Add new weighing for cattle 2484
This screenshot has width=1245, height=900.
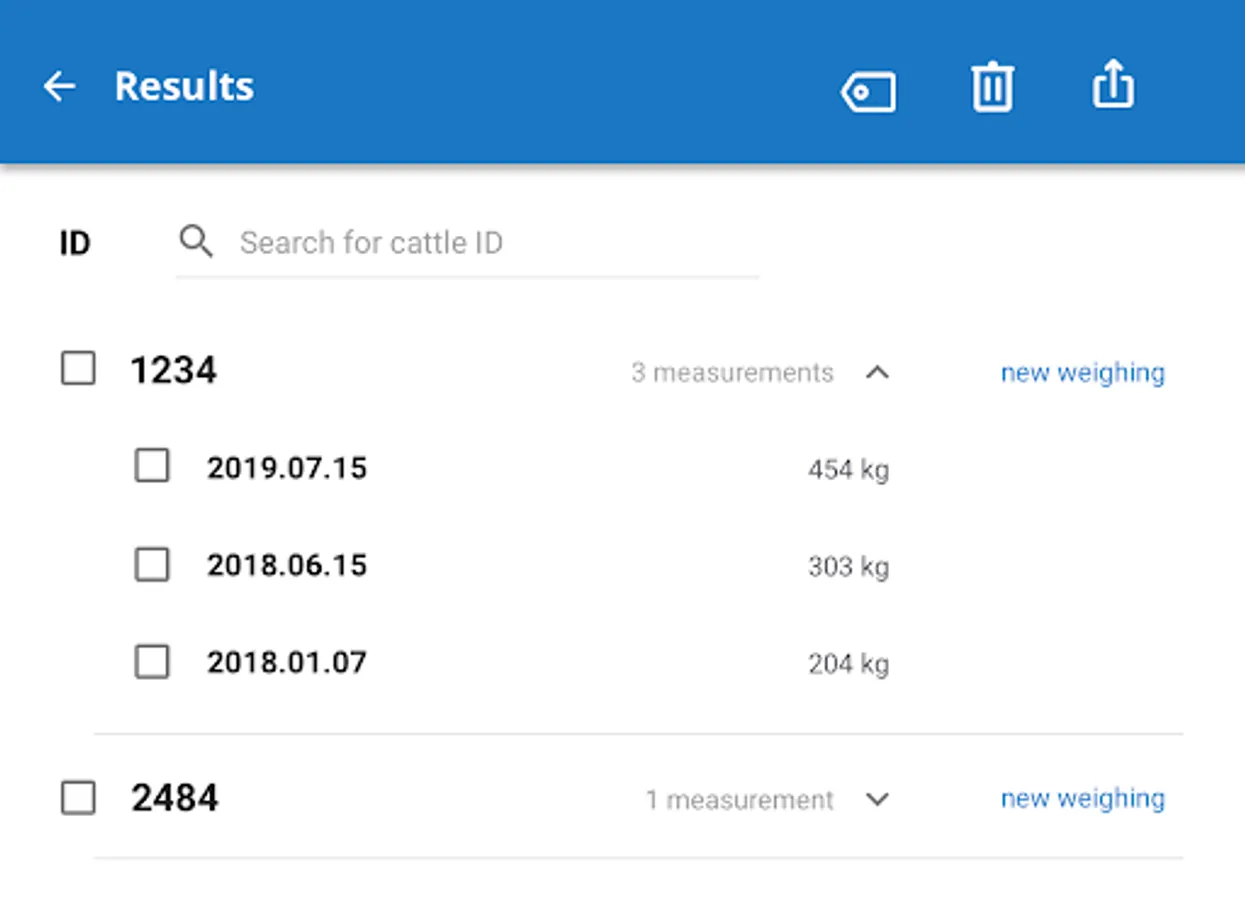(x=1082, y=799)
